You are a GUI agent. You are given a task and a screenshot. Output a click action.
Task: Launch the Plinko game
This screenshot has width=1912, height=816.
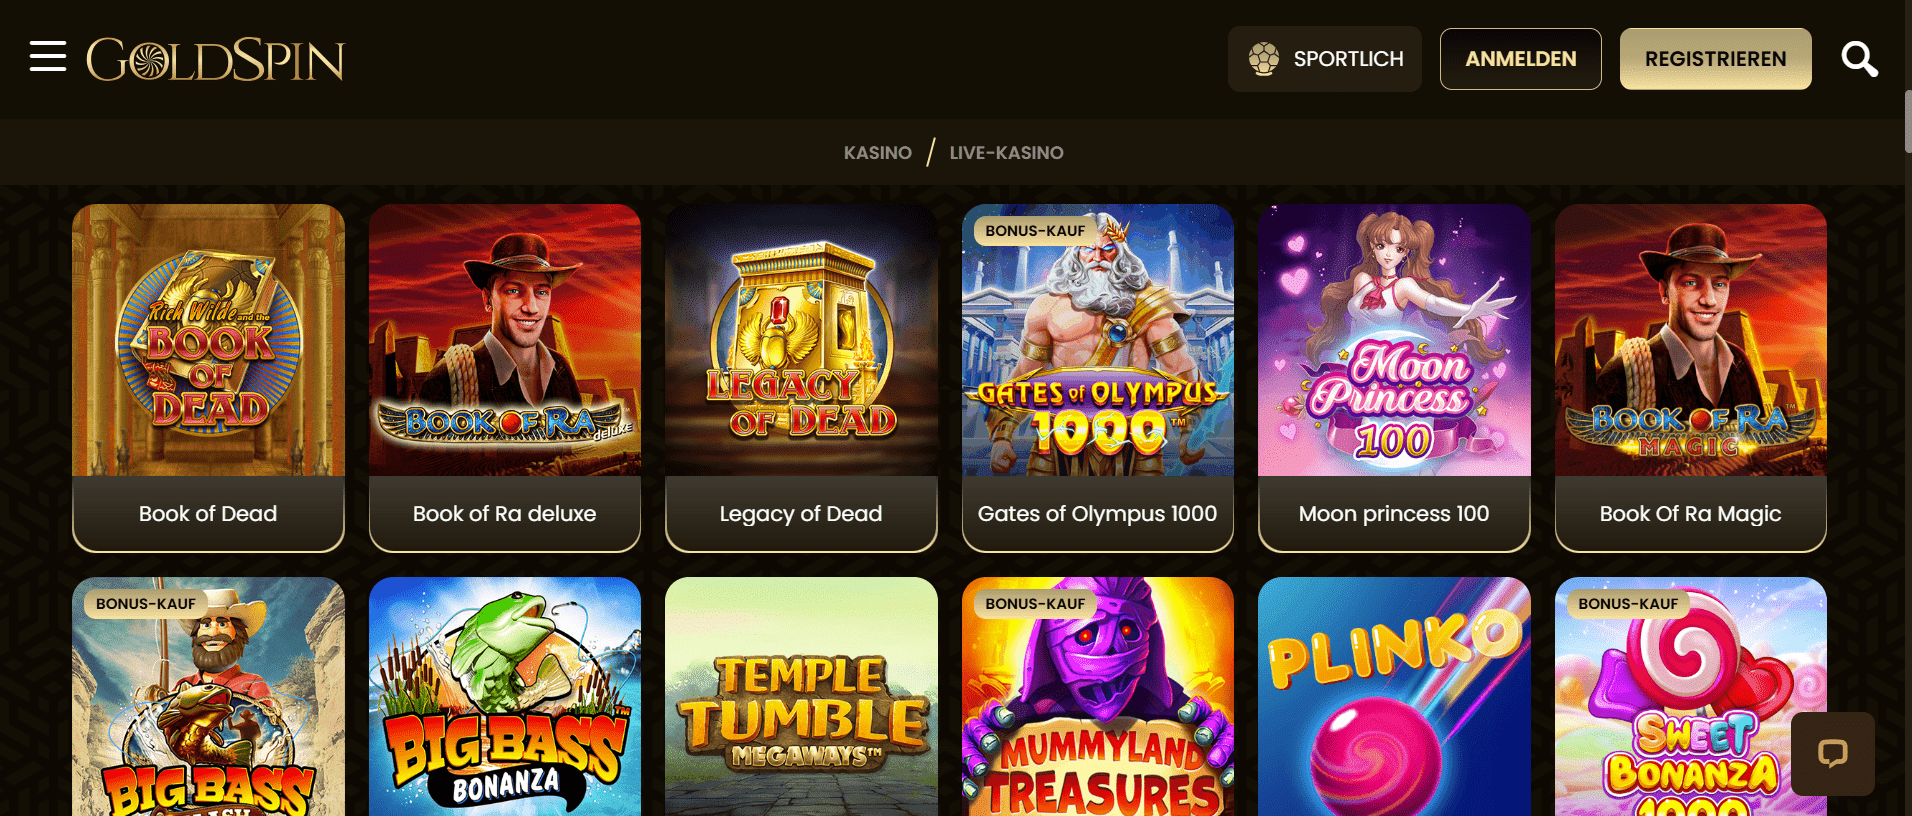(x=1394, y=697)
